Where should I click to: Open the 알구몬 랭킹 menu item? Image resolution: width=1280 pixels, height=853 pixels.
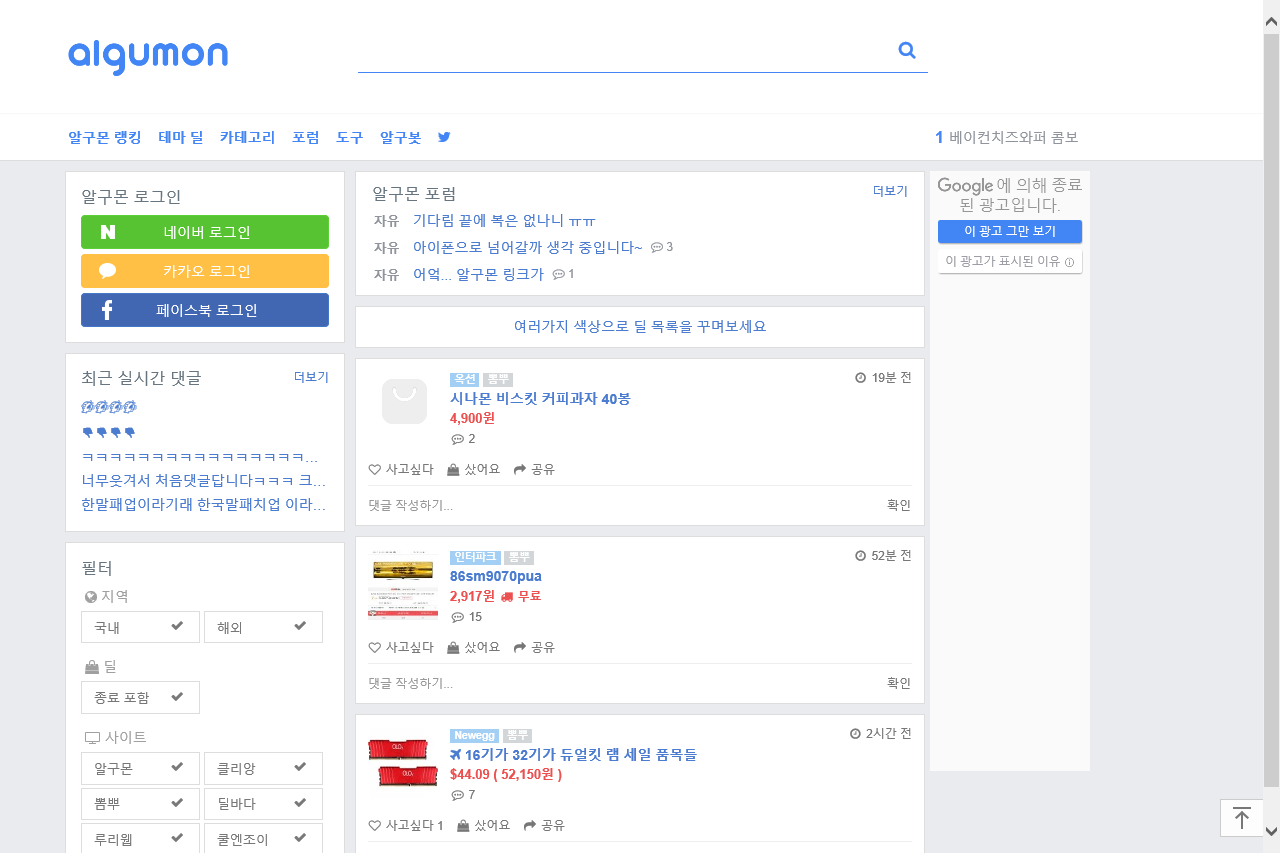(105, 137)
